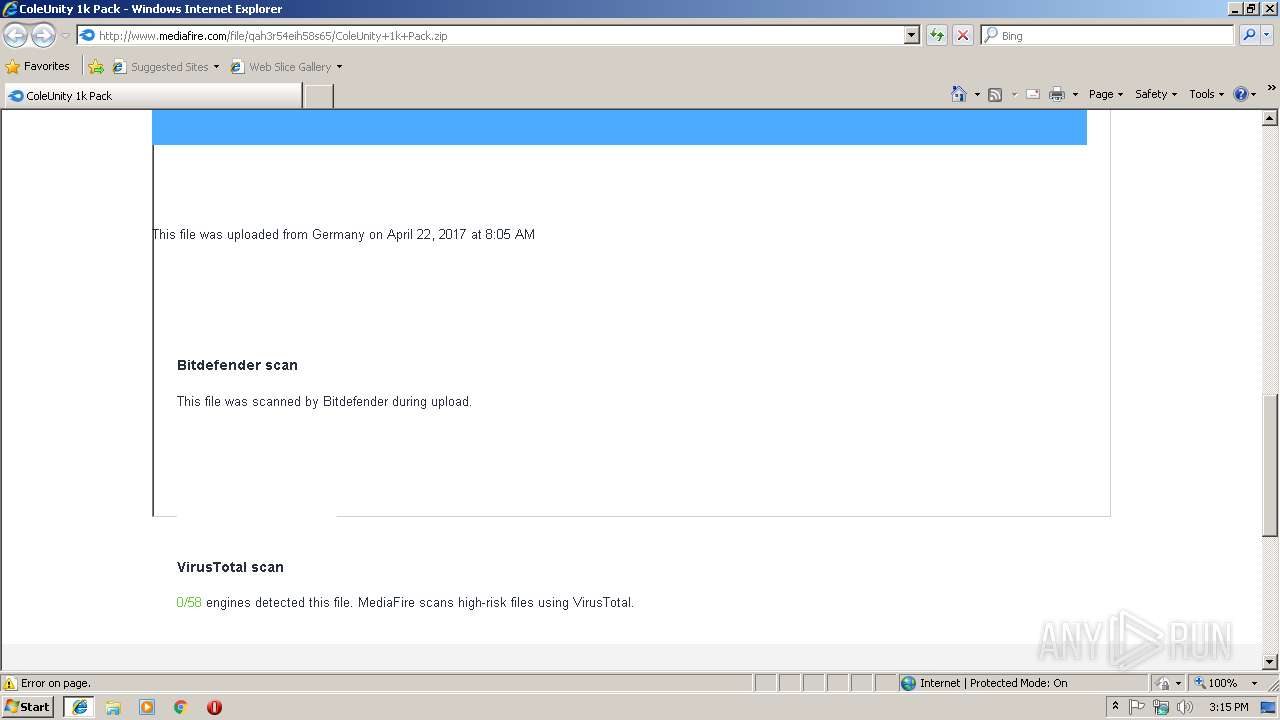Click the security lock privacy icon in status bar
This screenshot has width=1280, height=720.
tap(1163, 683)
